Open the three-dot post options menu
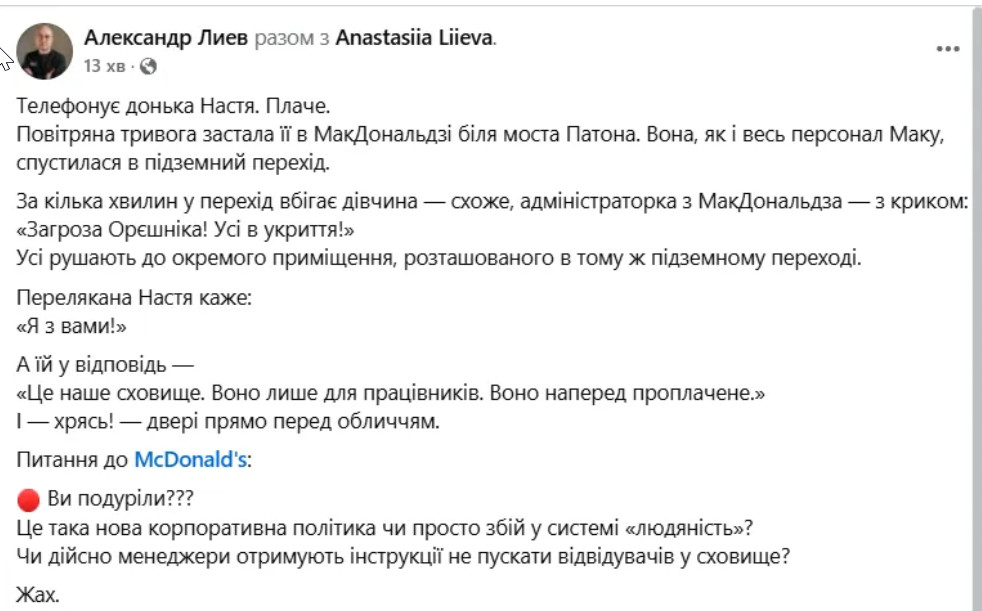The width and height of the screenshot is (982, 611). click(947, 48)
